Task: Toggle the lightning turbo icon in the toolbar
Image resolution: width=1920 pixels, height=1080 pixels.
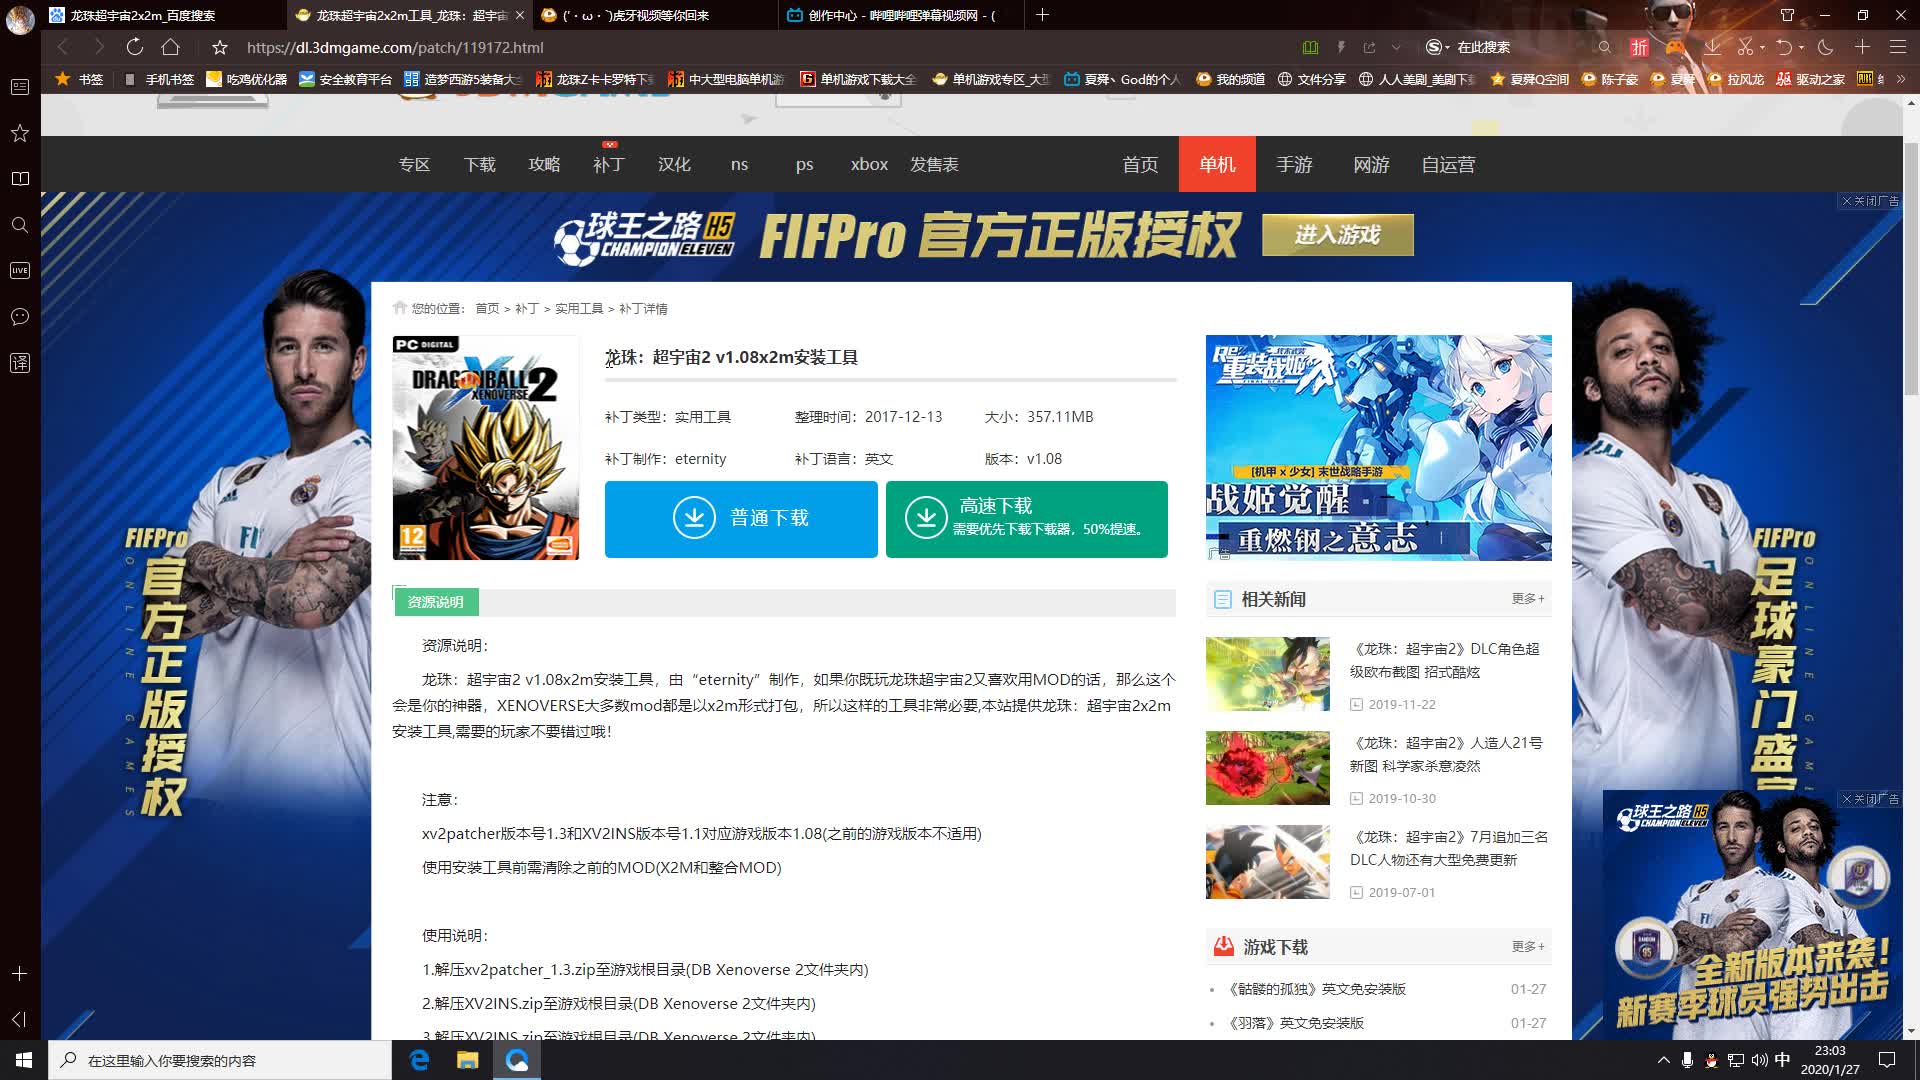Action: click(x=1342, y=47)
